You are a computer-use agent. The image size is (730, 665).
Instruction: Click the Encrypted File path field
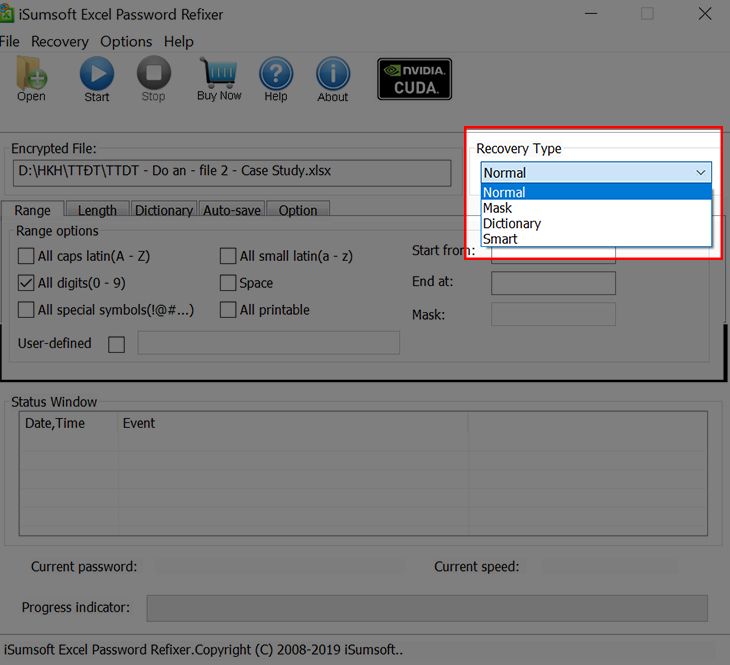[231, 172]
